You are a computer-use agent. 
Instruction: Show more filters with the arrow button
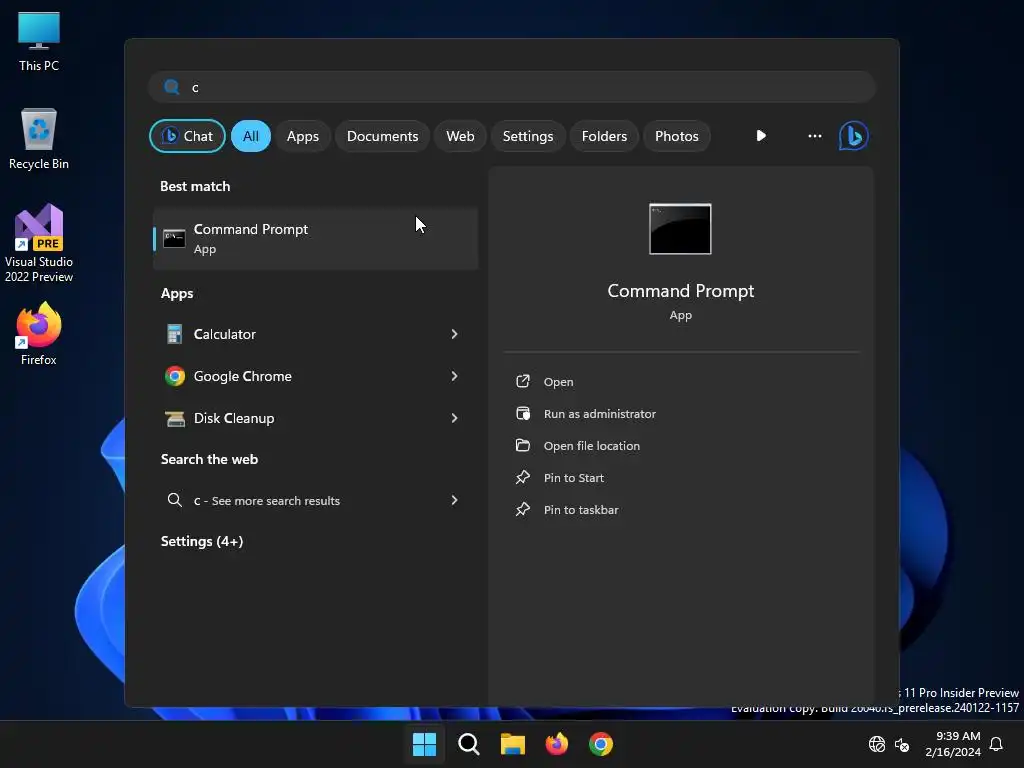pyautogui.click(x=761, y=136)
